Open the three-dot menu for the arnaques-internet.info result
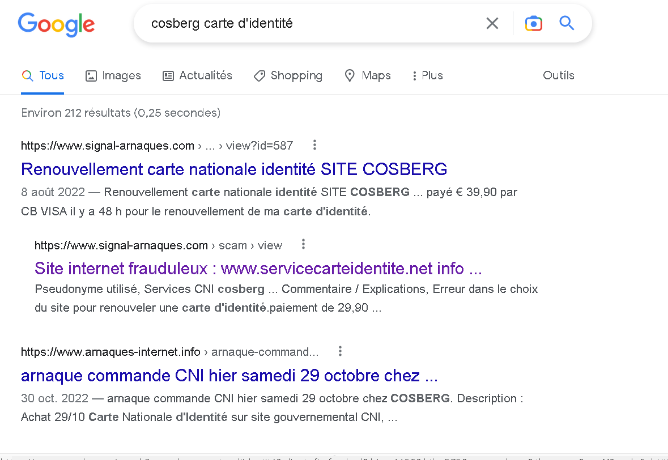 pos(340,351)
